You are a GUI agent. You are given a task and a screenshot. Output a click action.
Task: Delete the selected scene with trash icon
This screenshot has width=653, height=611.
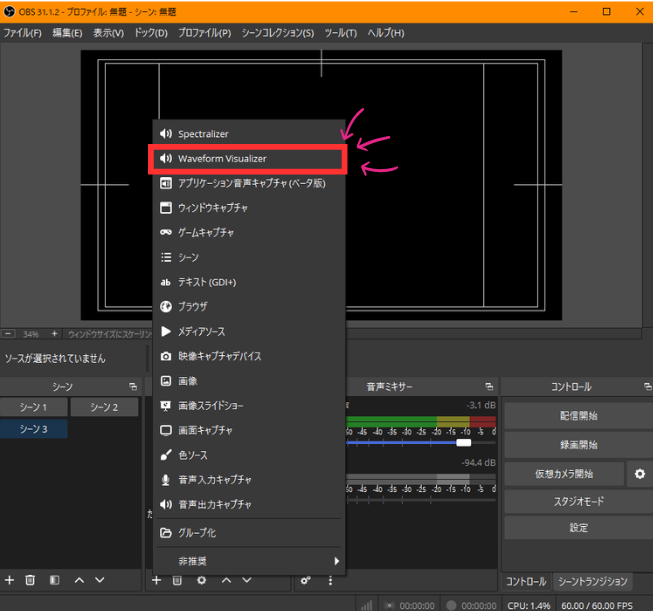pyautogui.click(x=31, y=580)
